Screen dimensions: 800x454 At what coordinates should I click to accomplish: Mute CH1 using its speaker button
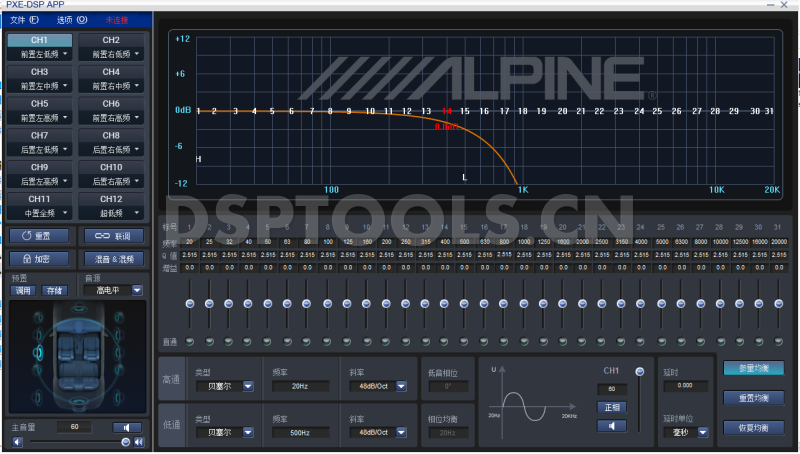point(612,425)
